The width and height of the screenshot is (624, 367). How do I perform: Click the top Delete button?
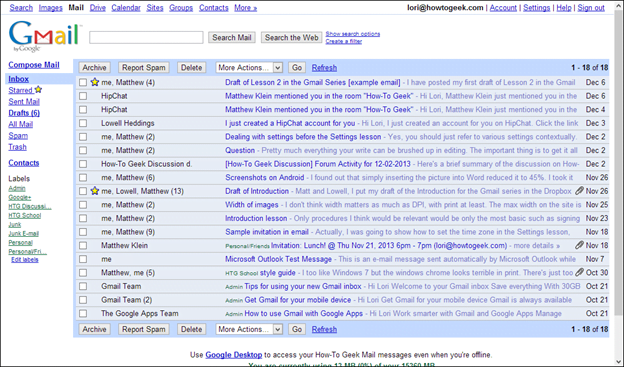pyautogui.click(x=191, y=68)
